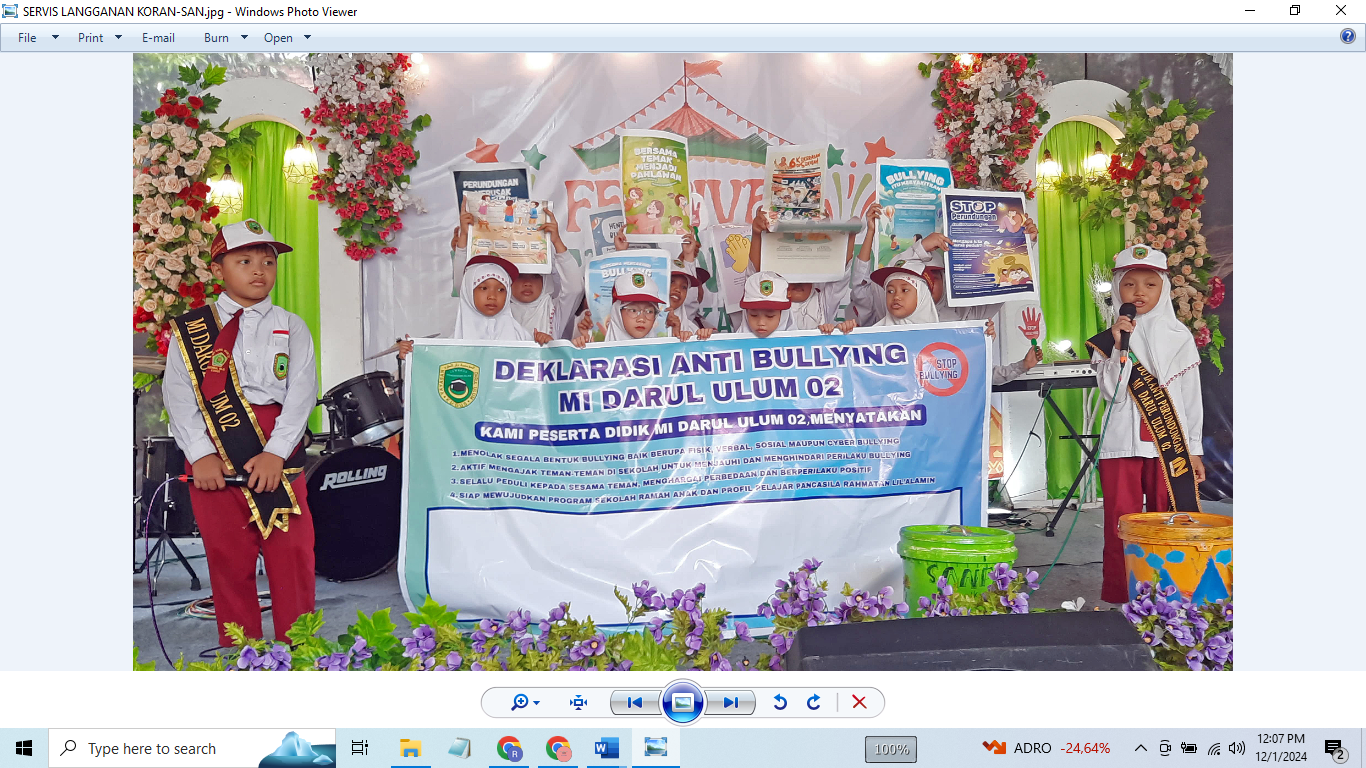
Task: Open the zoom magnifier control
Action: point(524,703)
